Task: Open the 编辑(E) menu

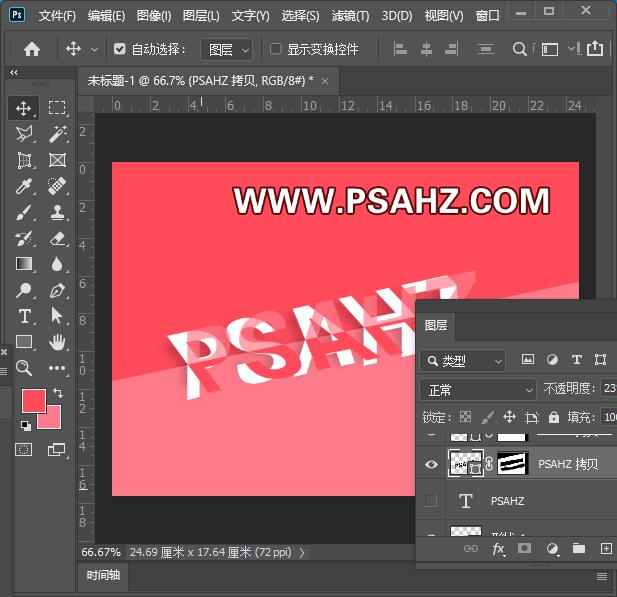Action: tap(106, 16)
